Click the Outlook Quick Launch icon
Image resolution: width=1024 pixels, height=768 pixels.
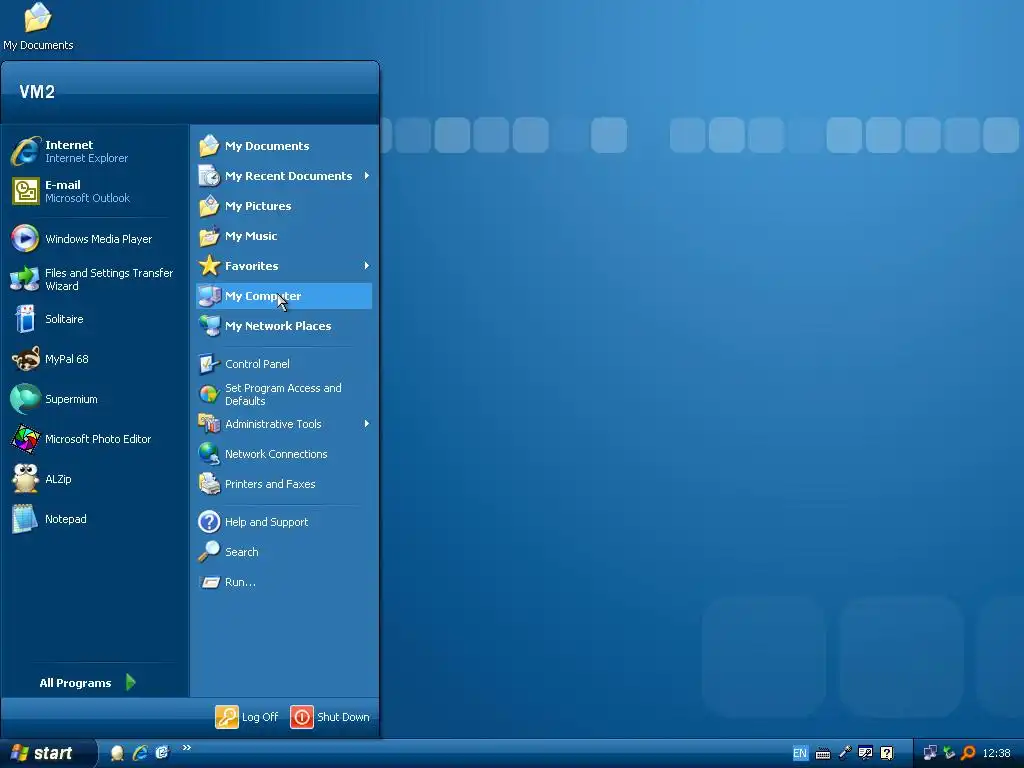[162, 753]
